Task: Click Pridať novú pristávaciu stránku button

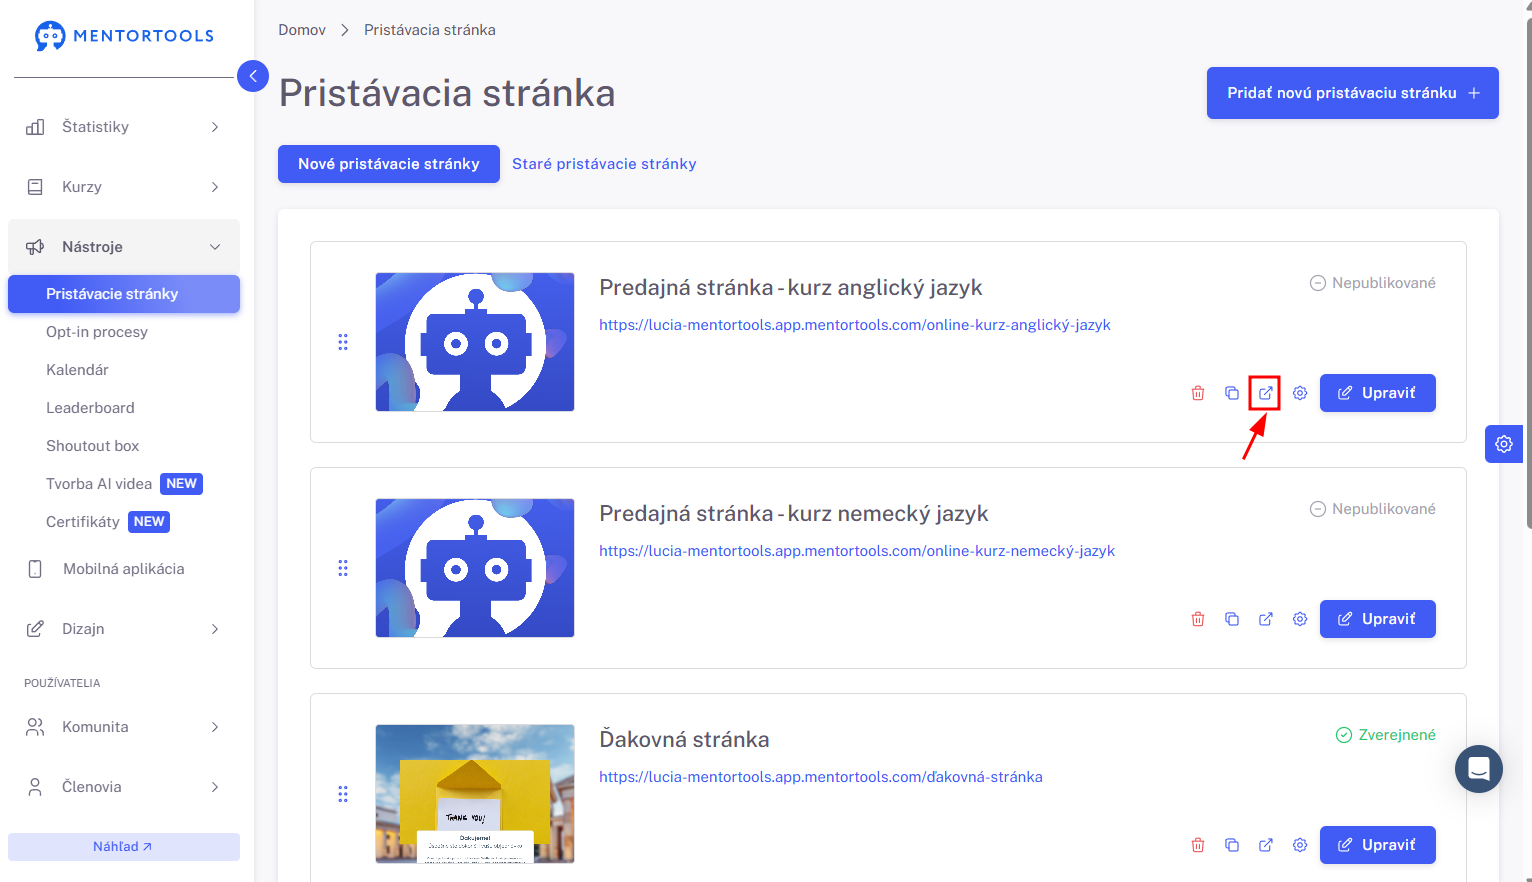Action: (1353, 93)
